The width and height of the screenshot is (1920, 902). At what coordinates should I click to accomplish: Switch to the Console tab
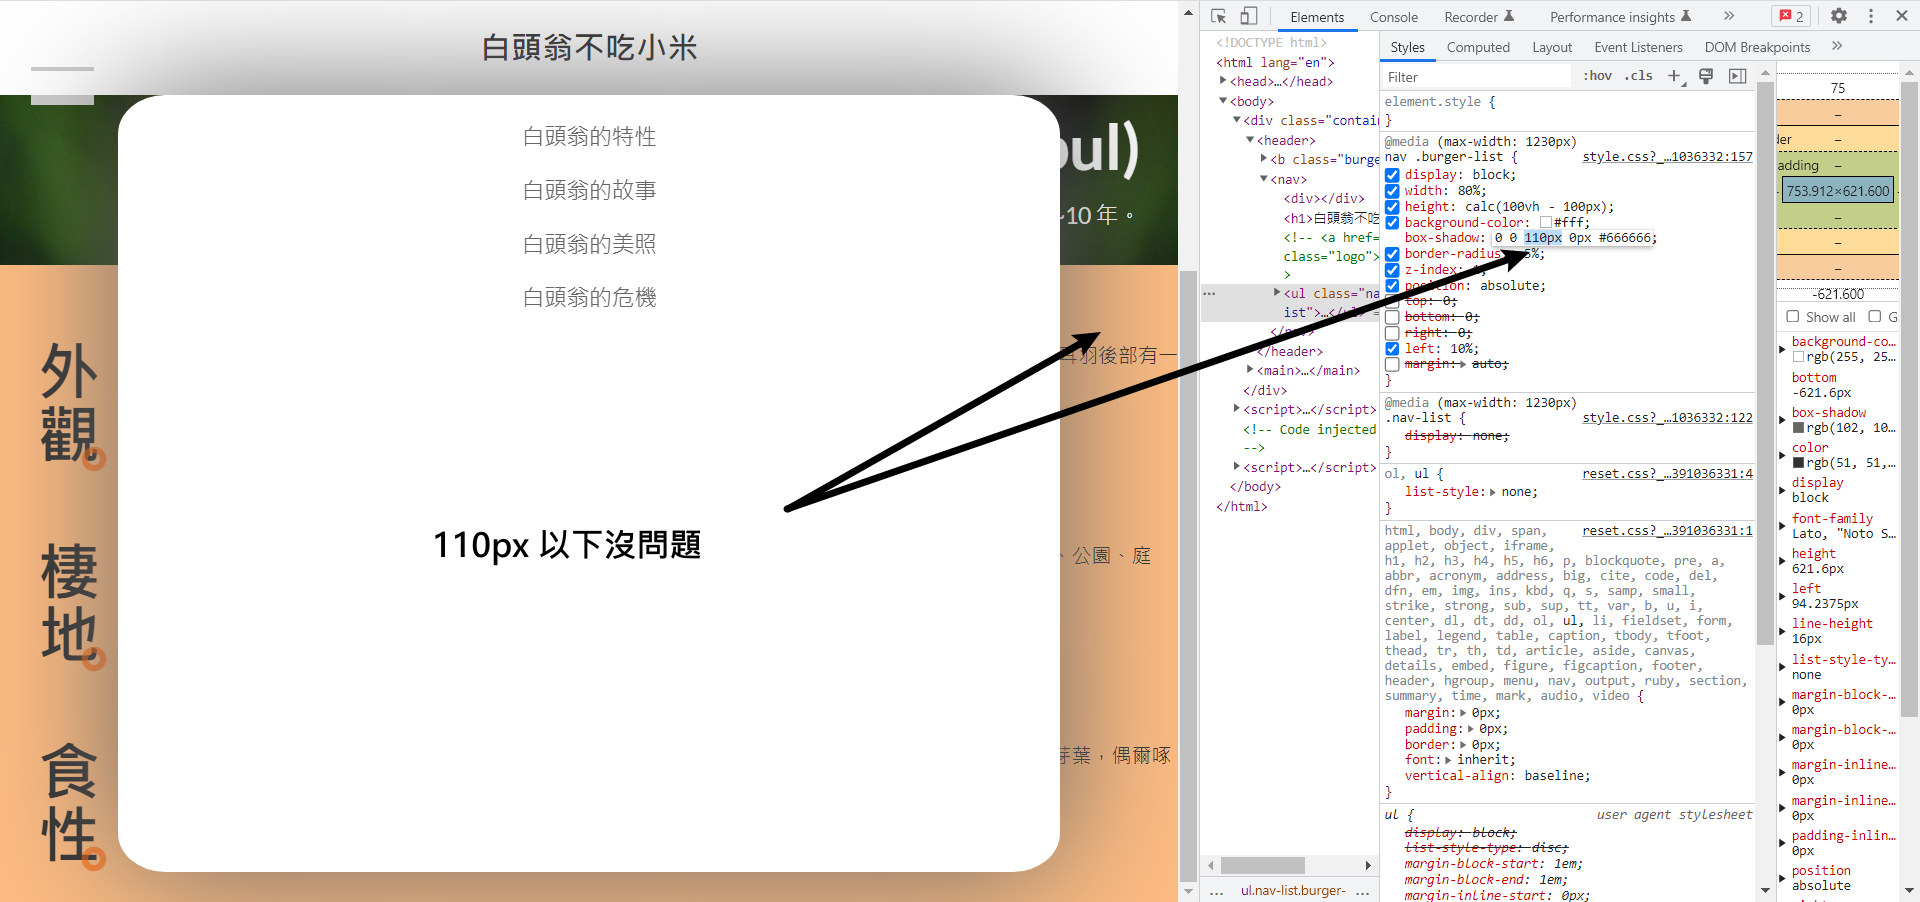tap(1393, 17)
